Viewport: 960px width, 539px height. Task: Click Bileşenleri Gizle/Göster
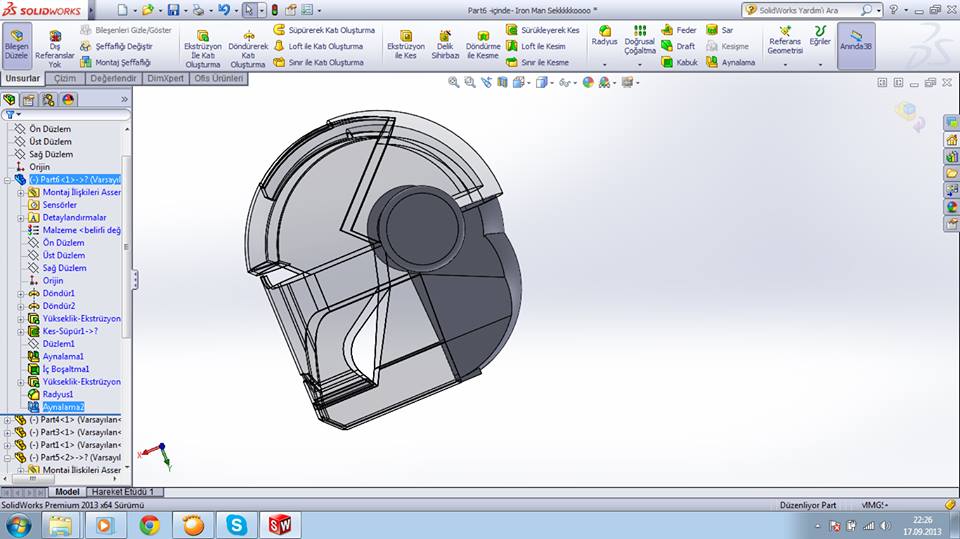(x=126, y=30)
